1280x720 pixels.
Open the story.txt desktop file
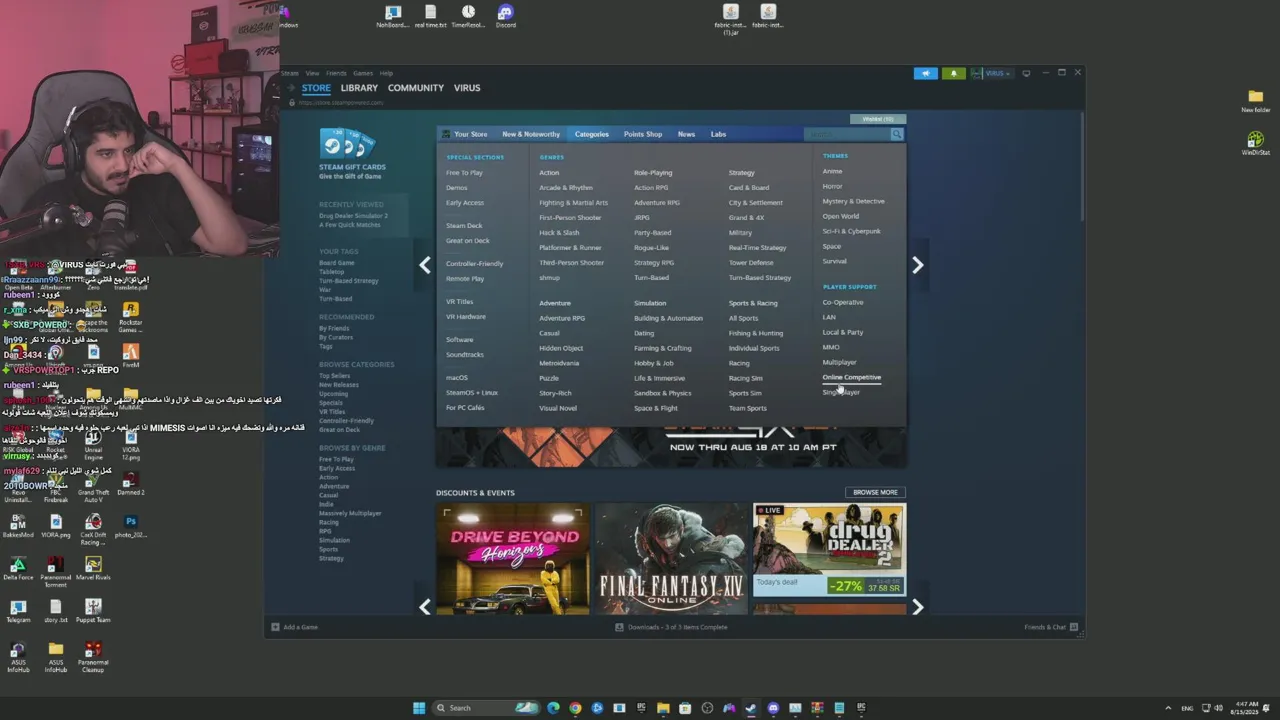(x=56, y=610)
